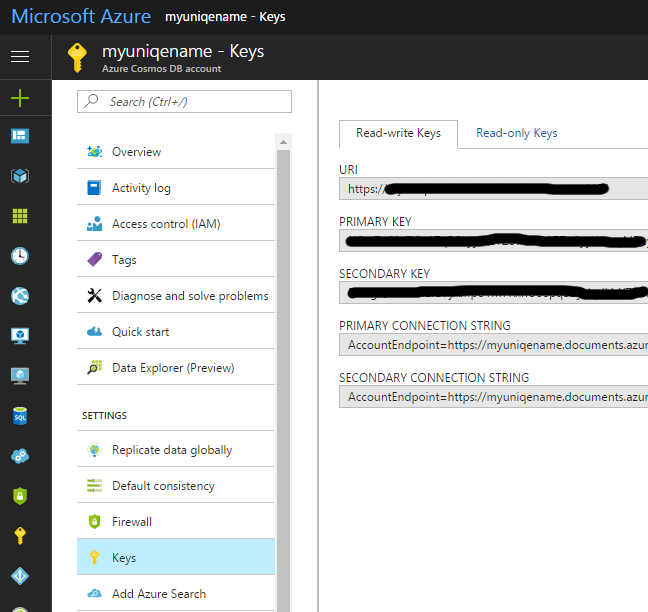Focus the Search (Ctrl+/) box
The height and width of the screenshot is (612, 648).
point(184,101)
